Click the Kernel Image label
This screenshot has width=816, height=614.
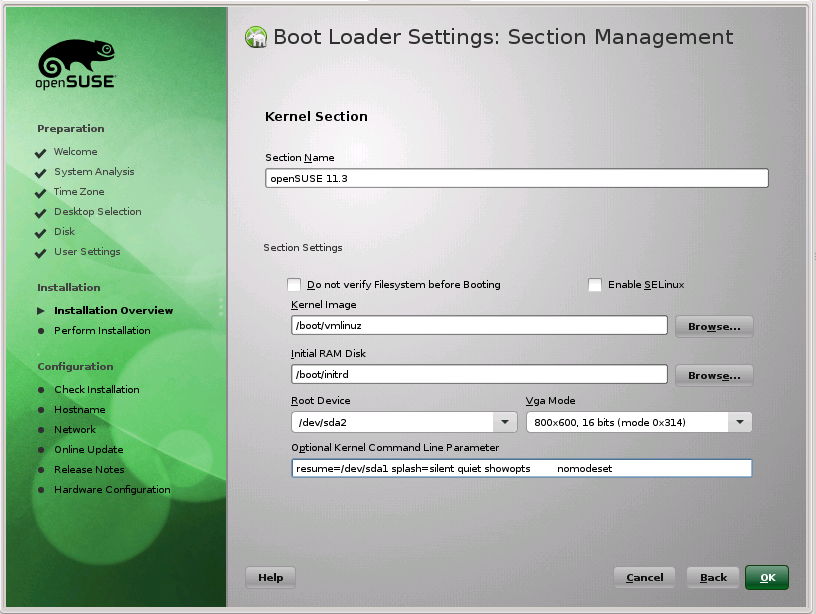pos(324,305)
